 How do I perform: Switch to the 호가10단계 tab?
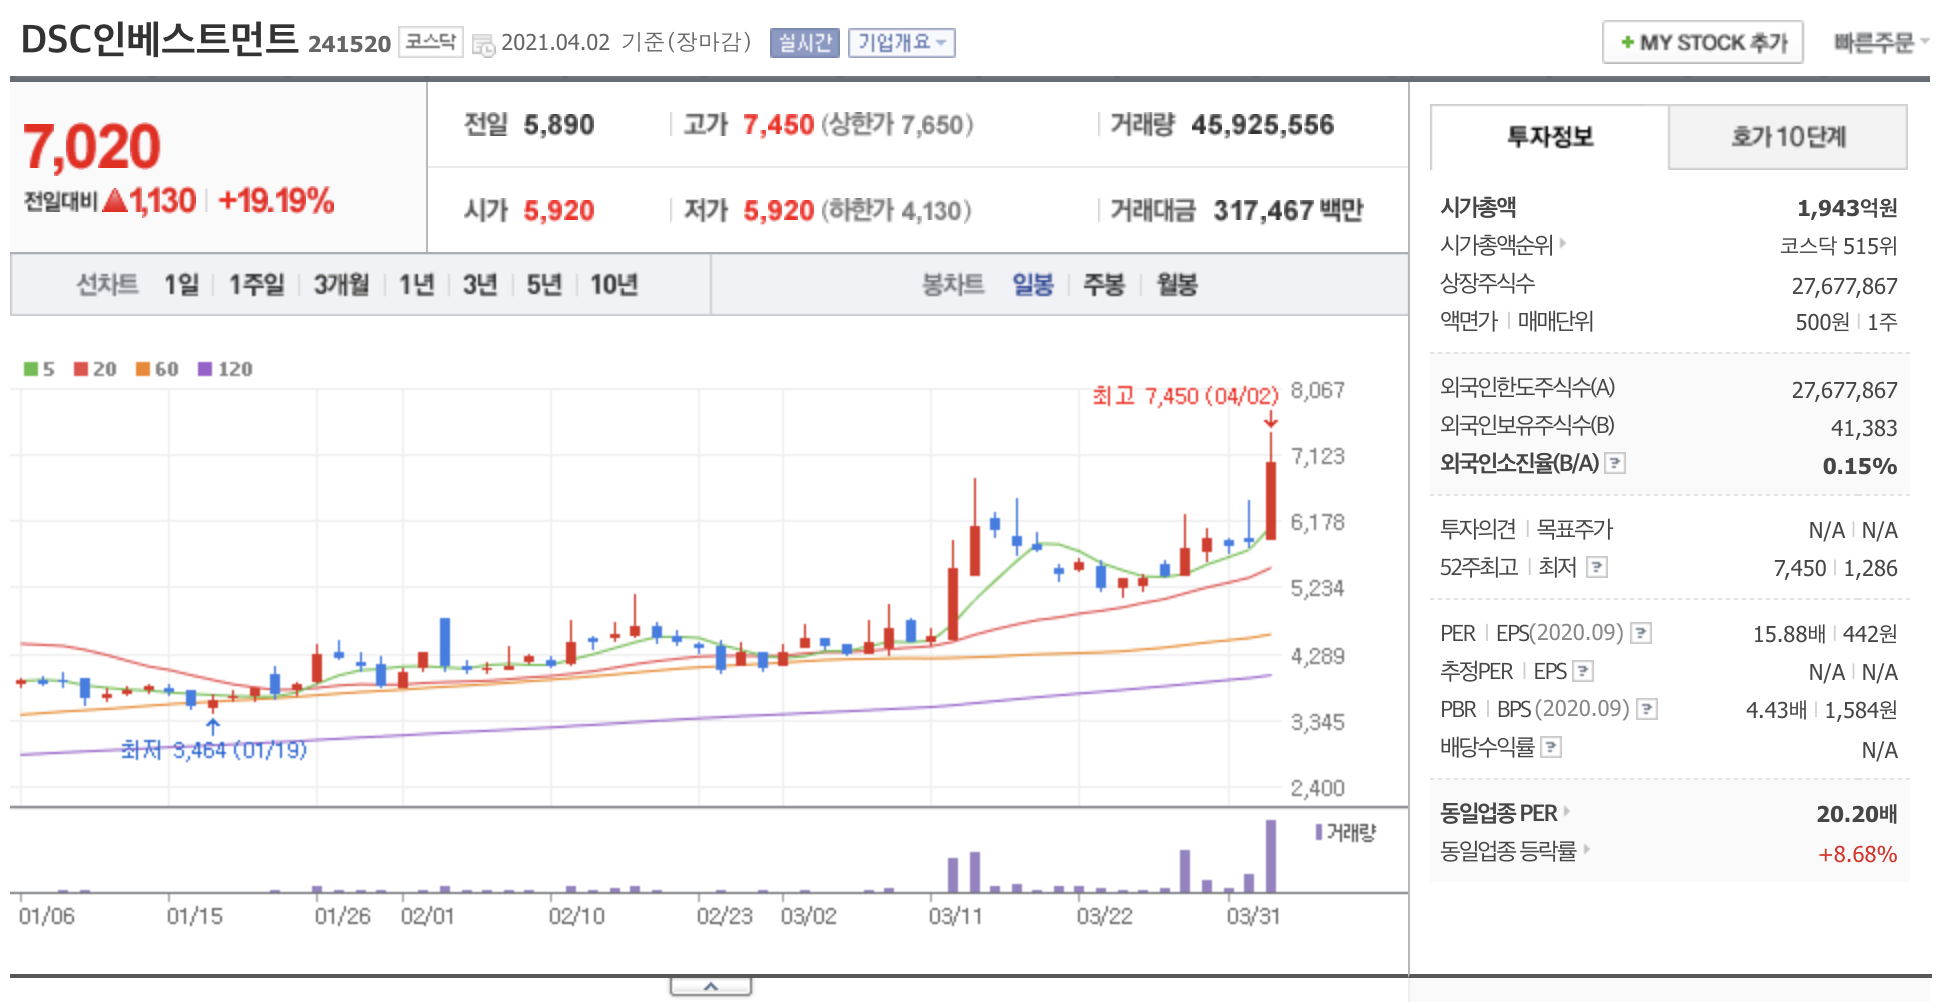[x=1788, y=137]
